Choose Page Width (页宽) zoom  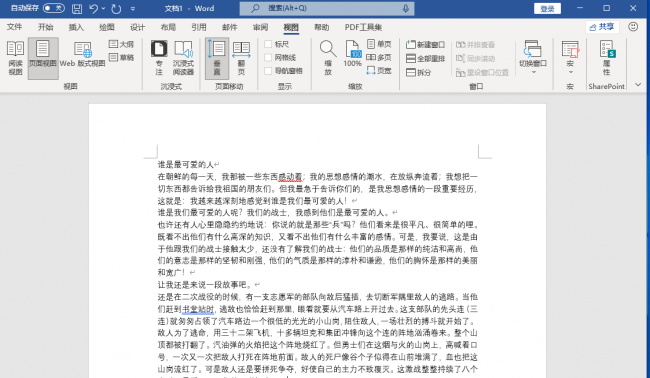(x=379, y=70)
